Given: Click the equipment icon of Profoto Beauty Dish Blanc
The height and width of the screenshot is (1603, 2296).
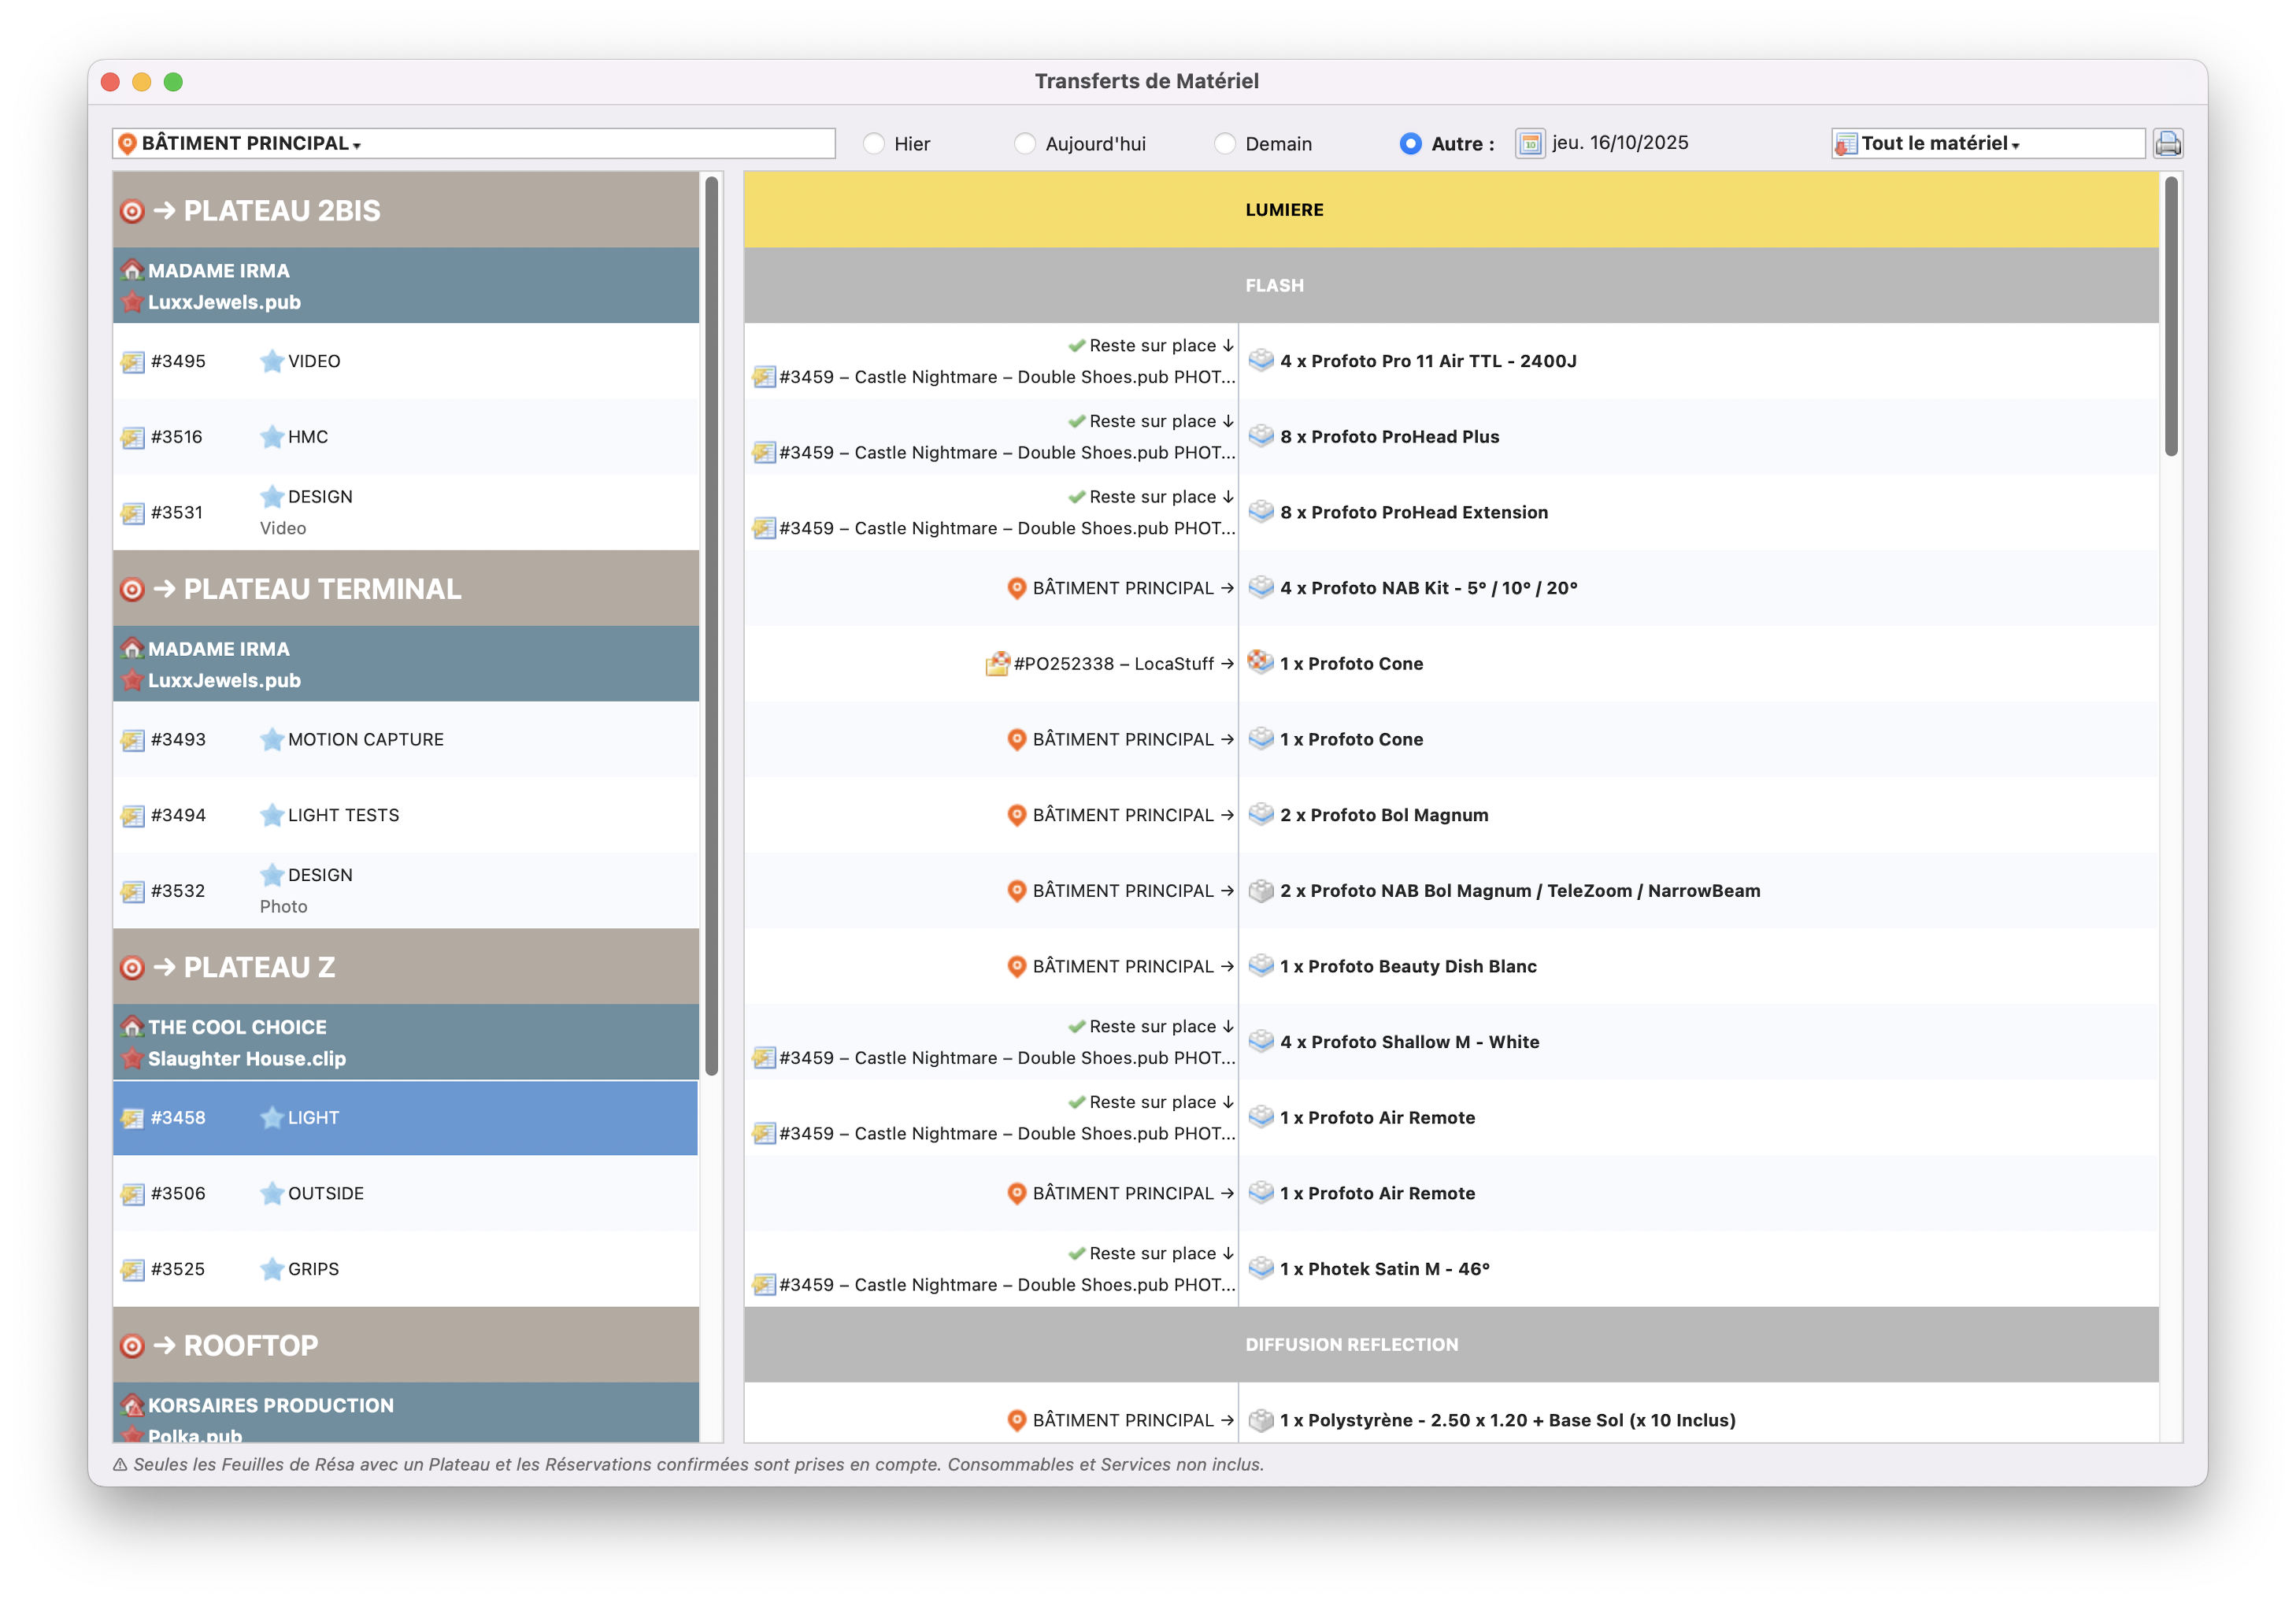Looking at the screenshot, I should [1261, 966].
